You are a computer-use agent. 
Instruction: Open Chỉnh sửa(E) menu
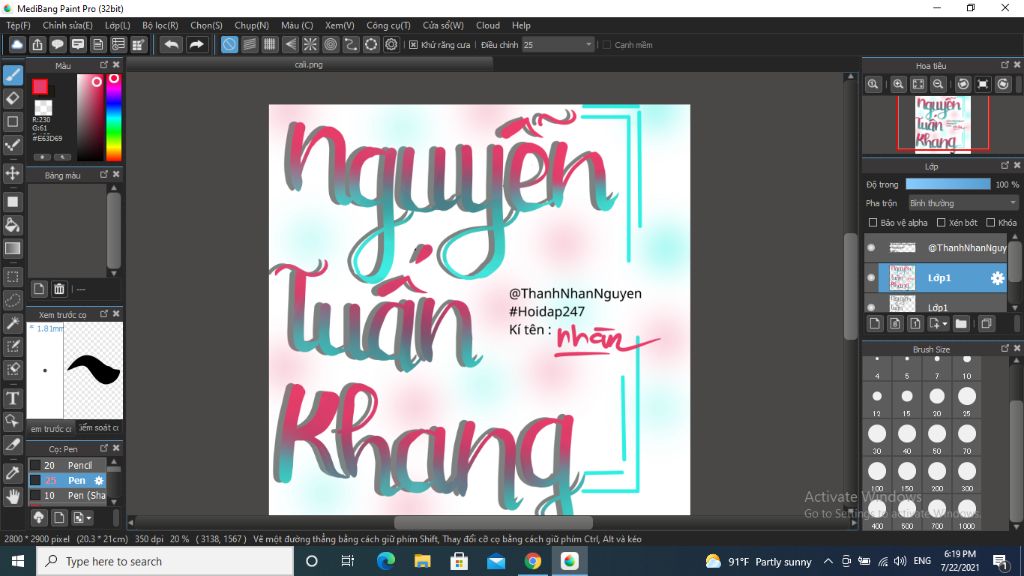click(67, 25)
